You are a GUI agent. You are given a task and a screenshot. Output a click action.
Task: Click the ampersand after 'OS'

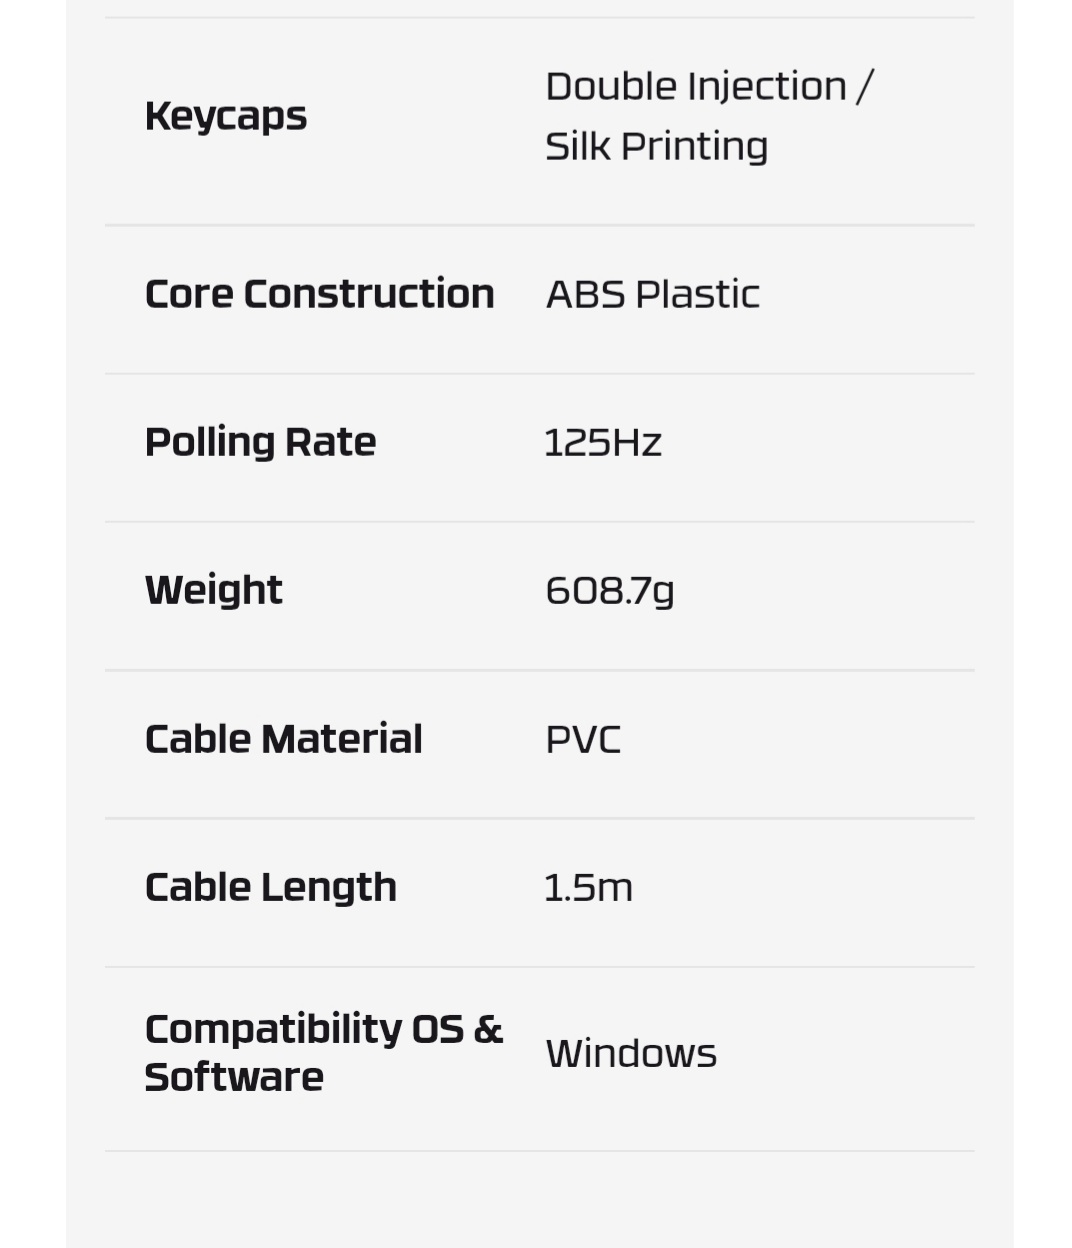coord(488,1029)
